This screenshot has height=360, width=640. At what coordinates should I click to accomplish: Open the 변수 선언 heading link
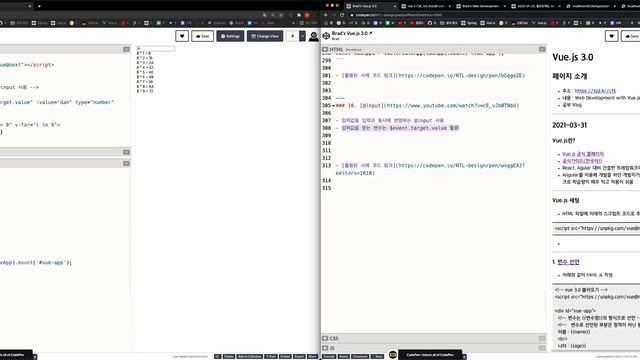click(x=568, y=262)
